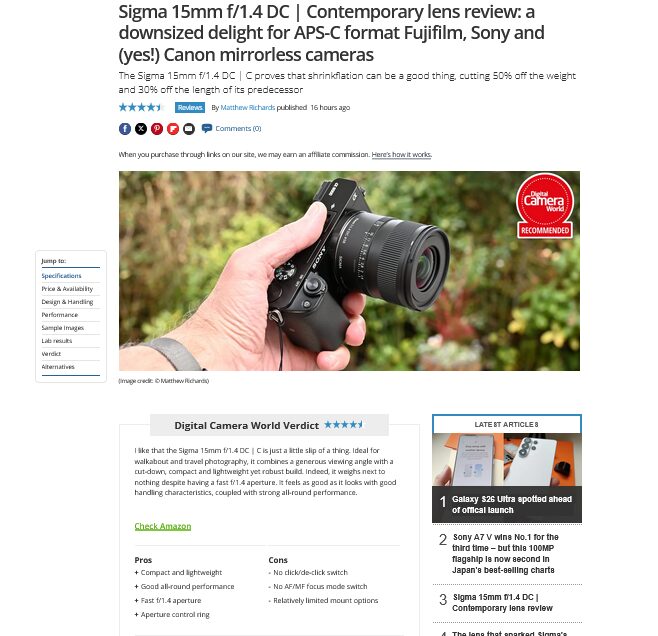This screenshot has width=658, height=636.
Task: Jump to the Sample Images section
Action: (x=63, y=328)
